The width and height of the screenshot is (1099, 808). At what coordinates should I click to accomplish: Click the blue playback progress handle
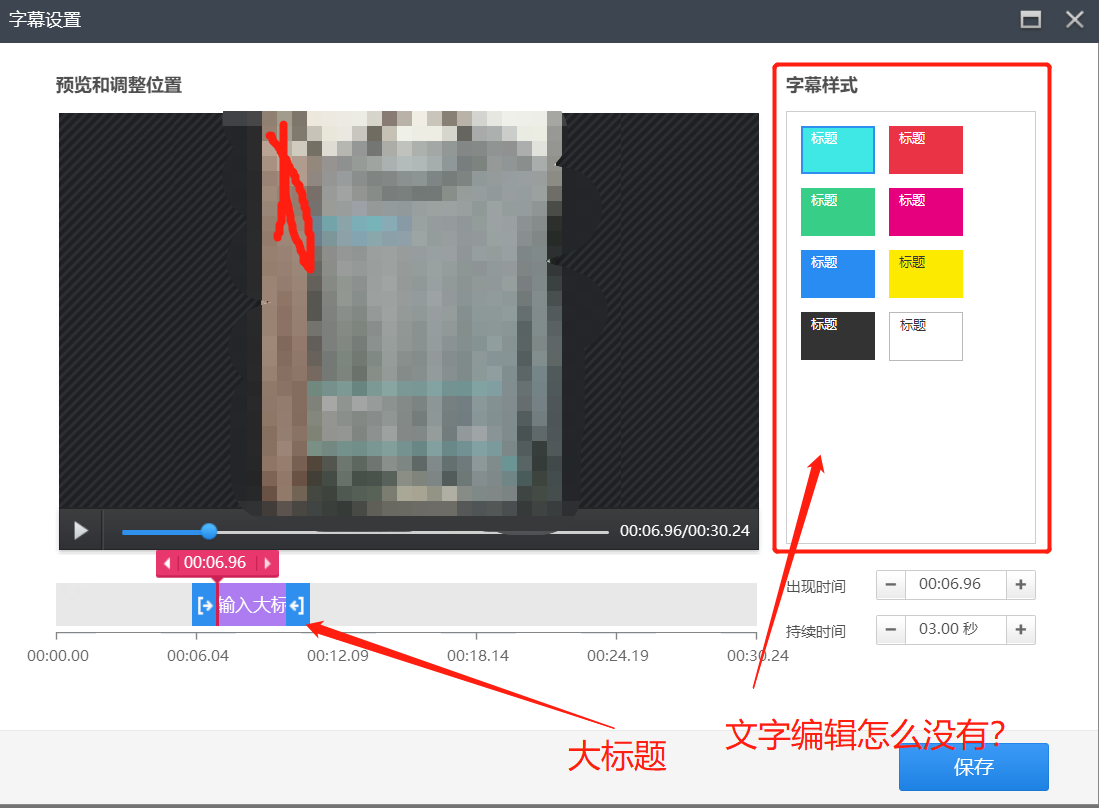[x=209, y=531]
